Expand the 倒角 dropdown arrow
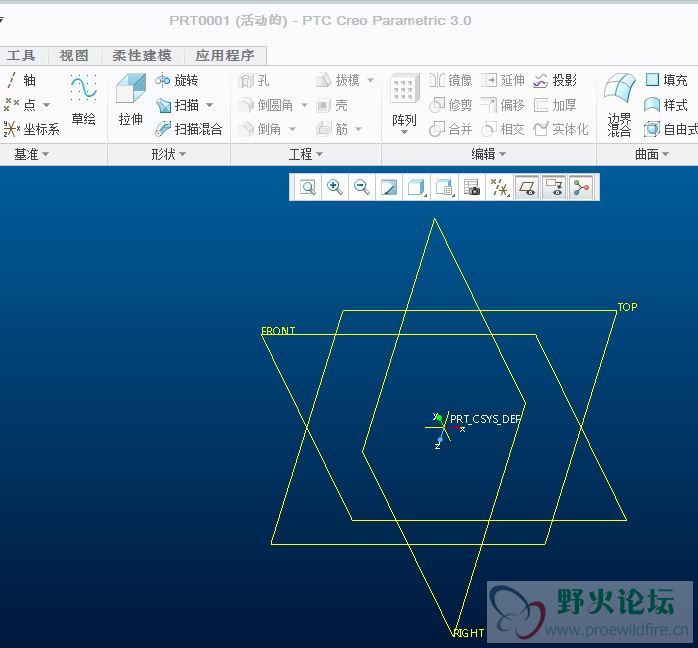This screenshot has width=698, height=648. coord(292,130)
